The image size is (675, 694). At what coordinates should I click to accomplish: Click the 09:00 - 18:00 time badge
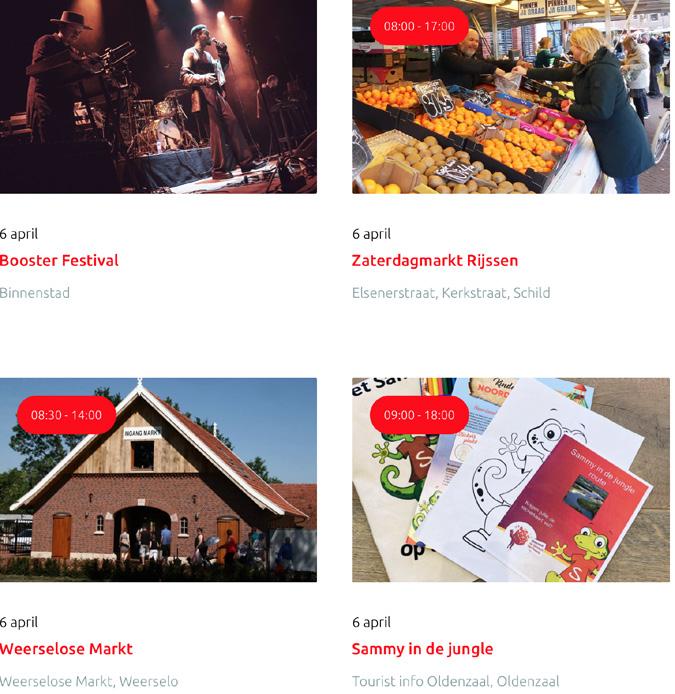[419, 415]
